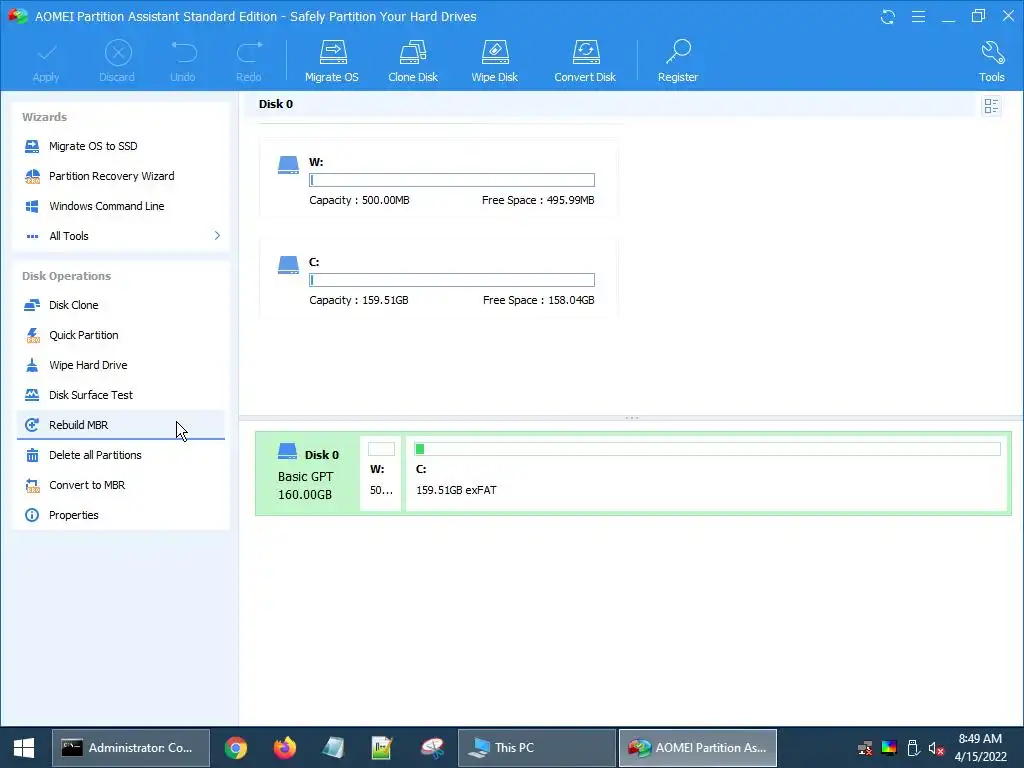Select Wipe Hard Drive operation

click(x=120, y=365)
